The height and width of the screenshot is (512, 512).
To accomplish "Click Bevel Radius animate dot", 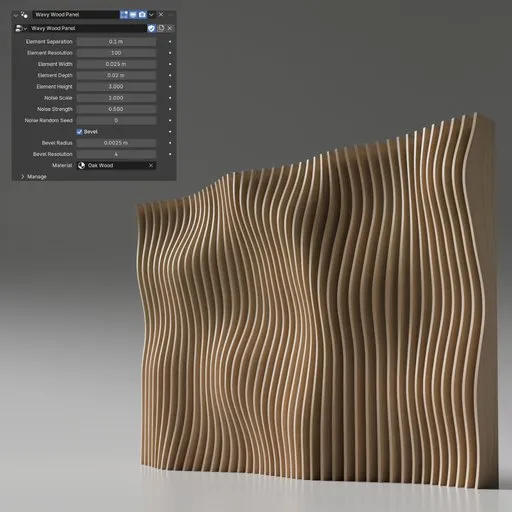I will pyautogui.click(x=170, y=143).
